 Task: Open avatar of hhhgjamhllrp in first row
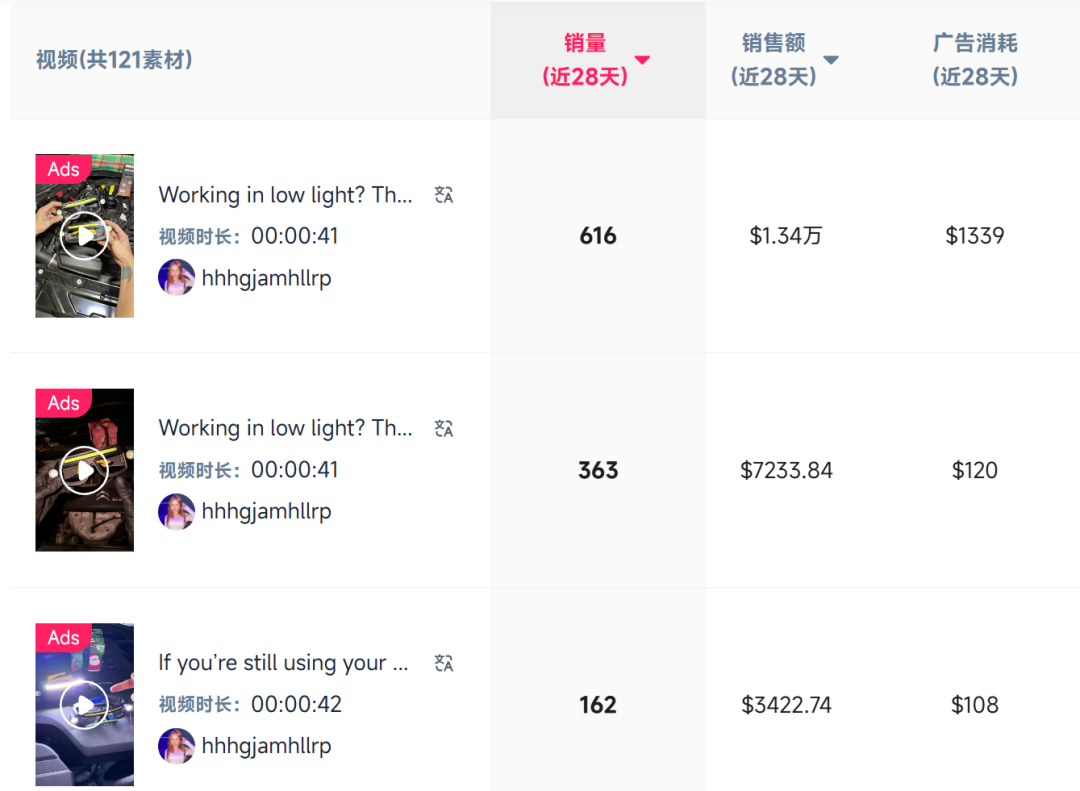[176, 277]
